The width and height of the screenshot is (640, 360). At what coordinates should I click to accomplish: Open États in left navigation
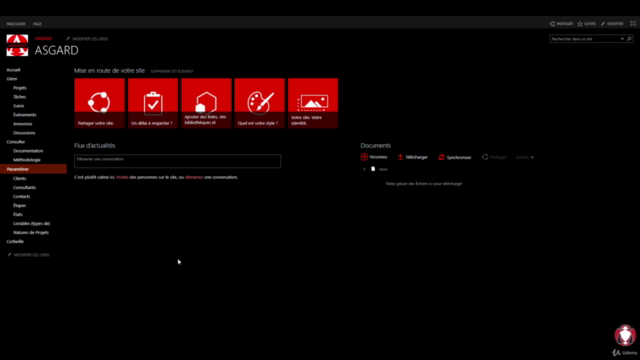click(x=18, y=214)
